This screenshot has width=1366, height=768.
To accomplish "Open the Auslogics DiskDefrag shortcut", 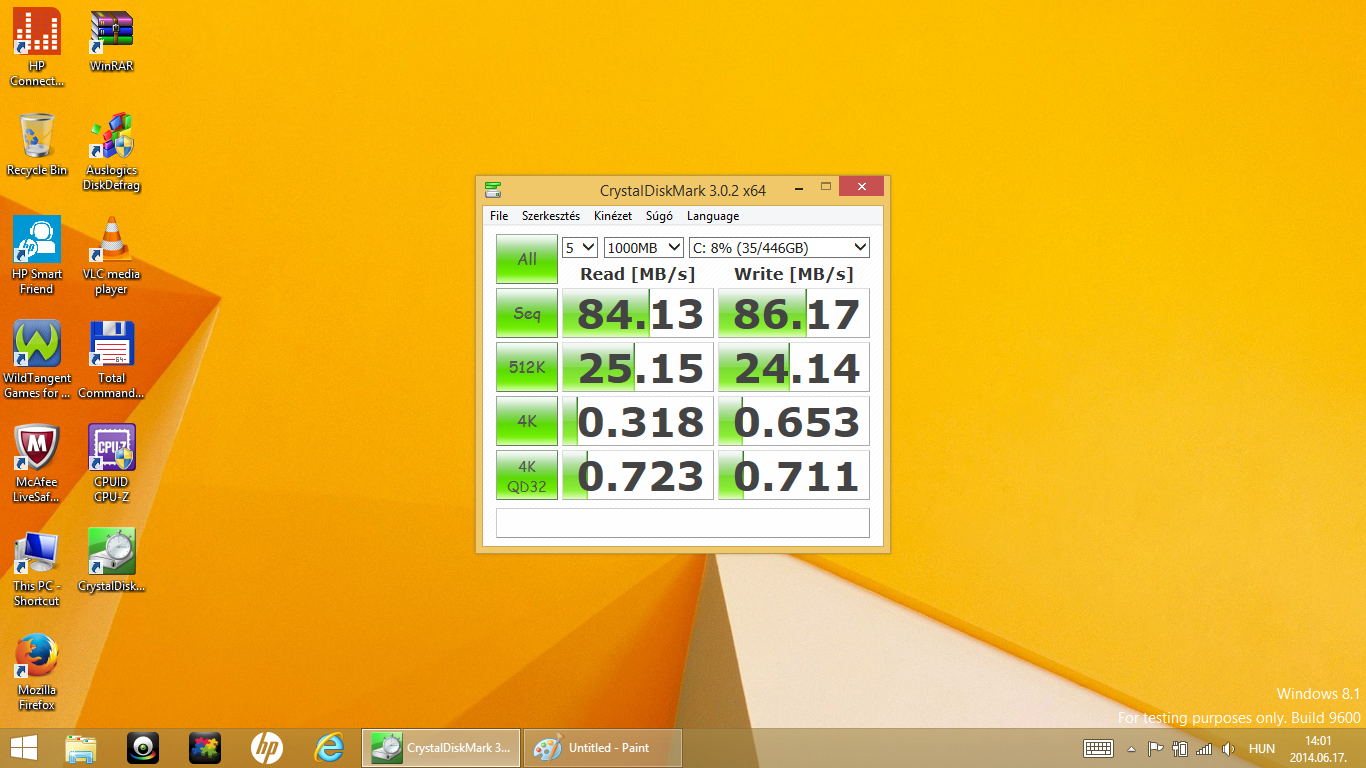I will point(111,137).
